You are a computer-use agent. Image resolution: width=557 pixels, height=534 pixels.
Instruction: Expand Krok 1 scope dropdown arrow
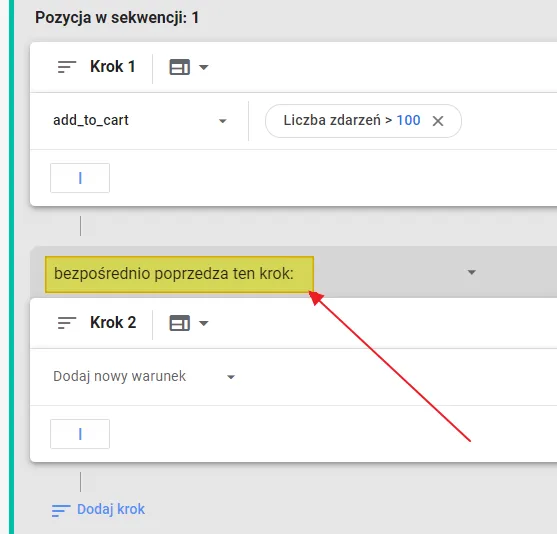point(204,67)
